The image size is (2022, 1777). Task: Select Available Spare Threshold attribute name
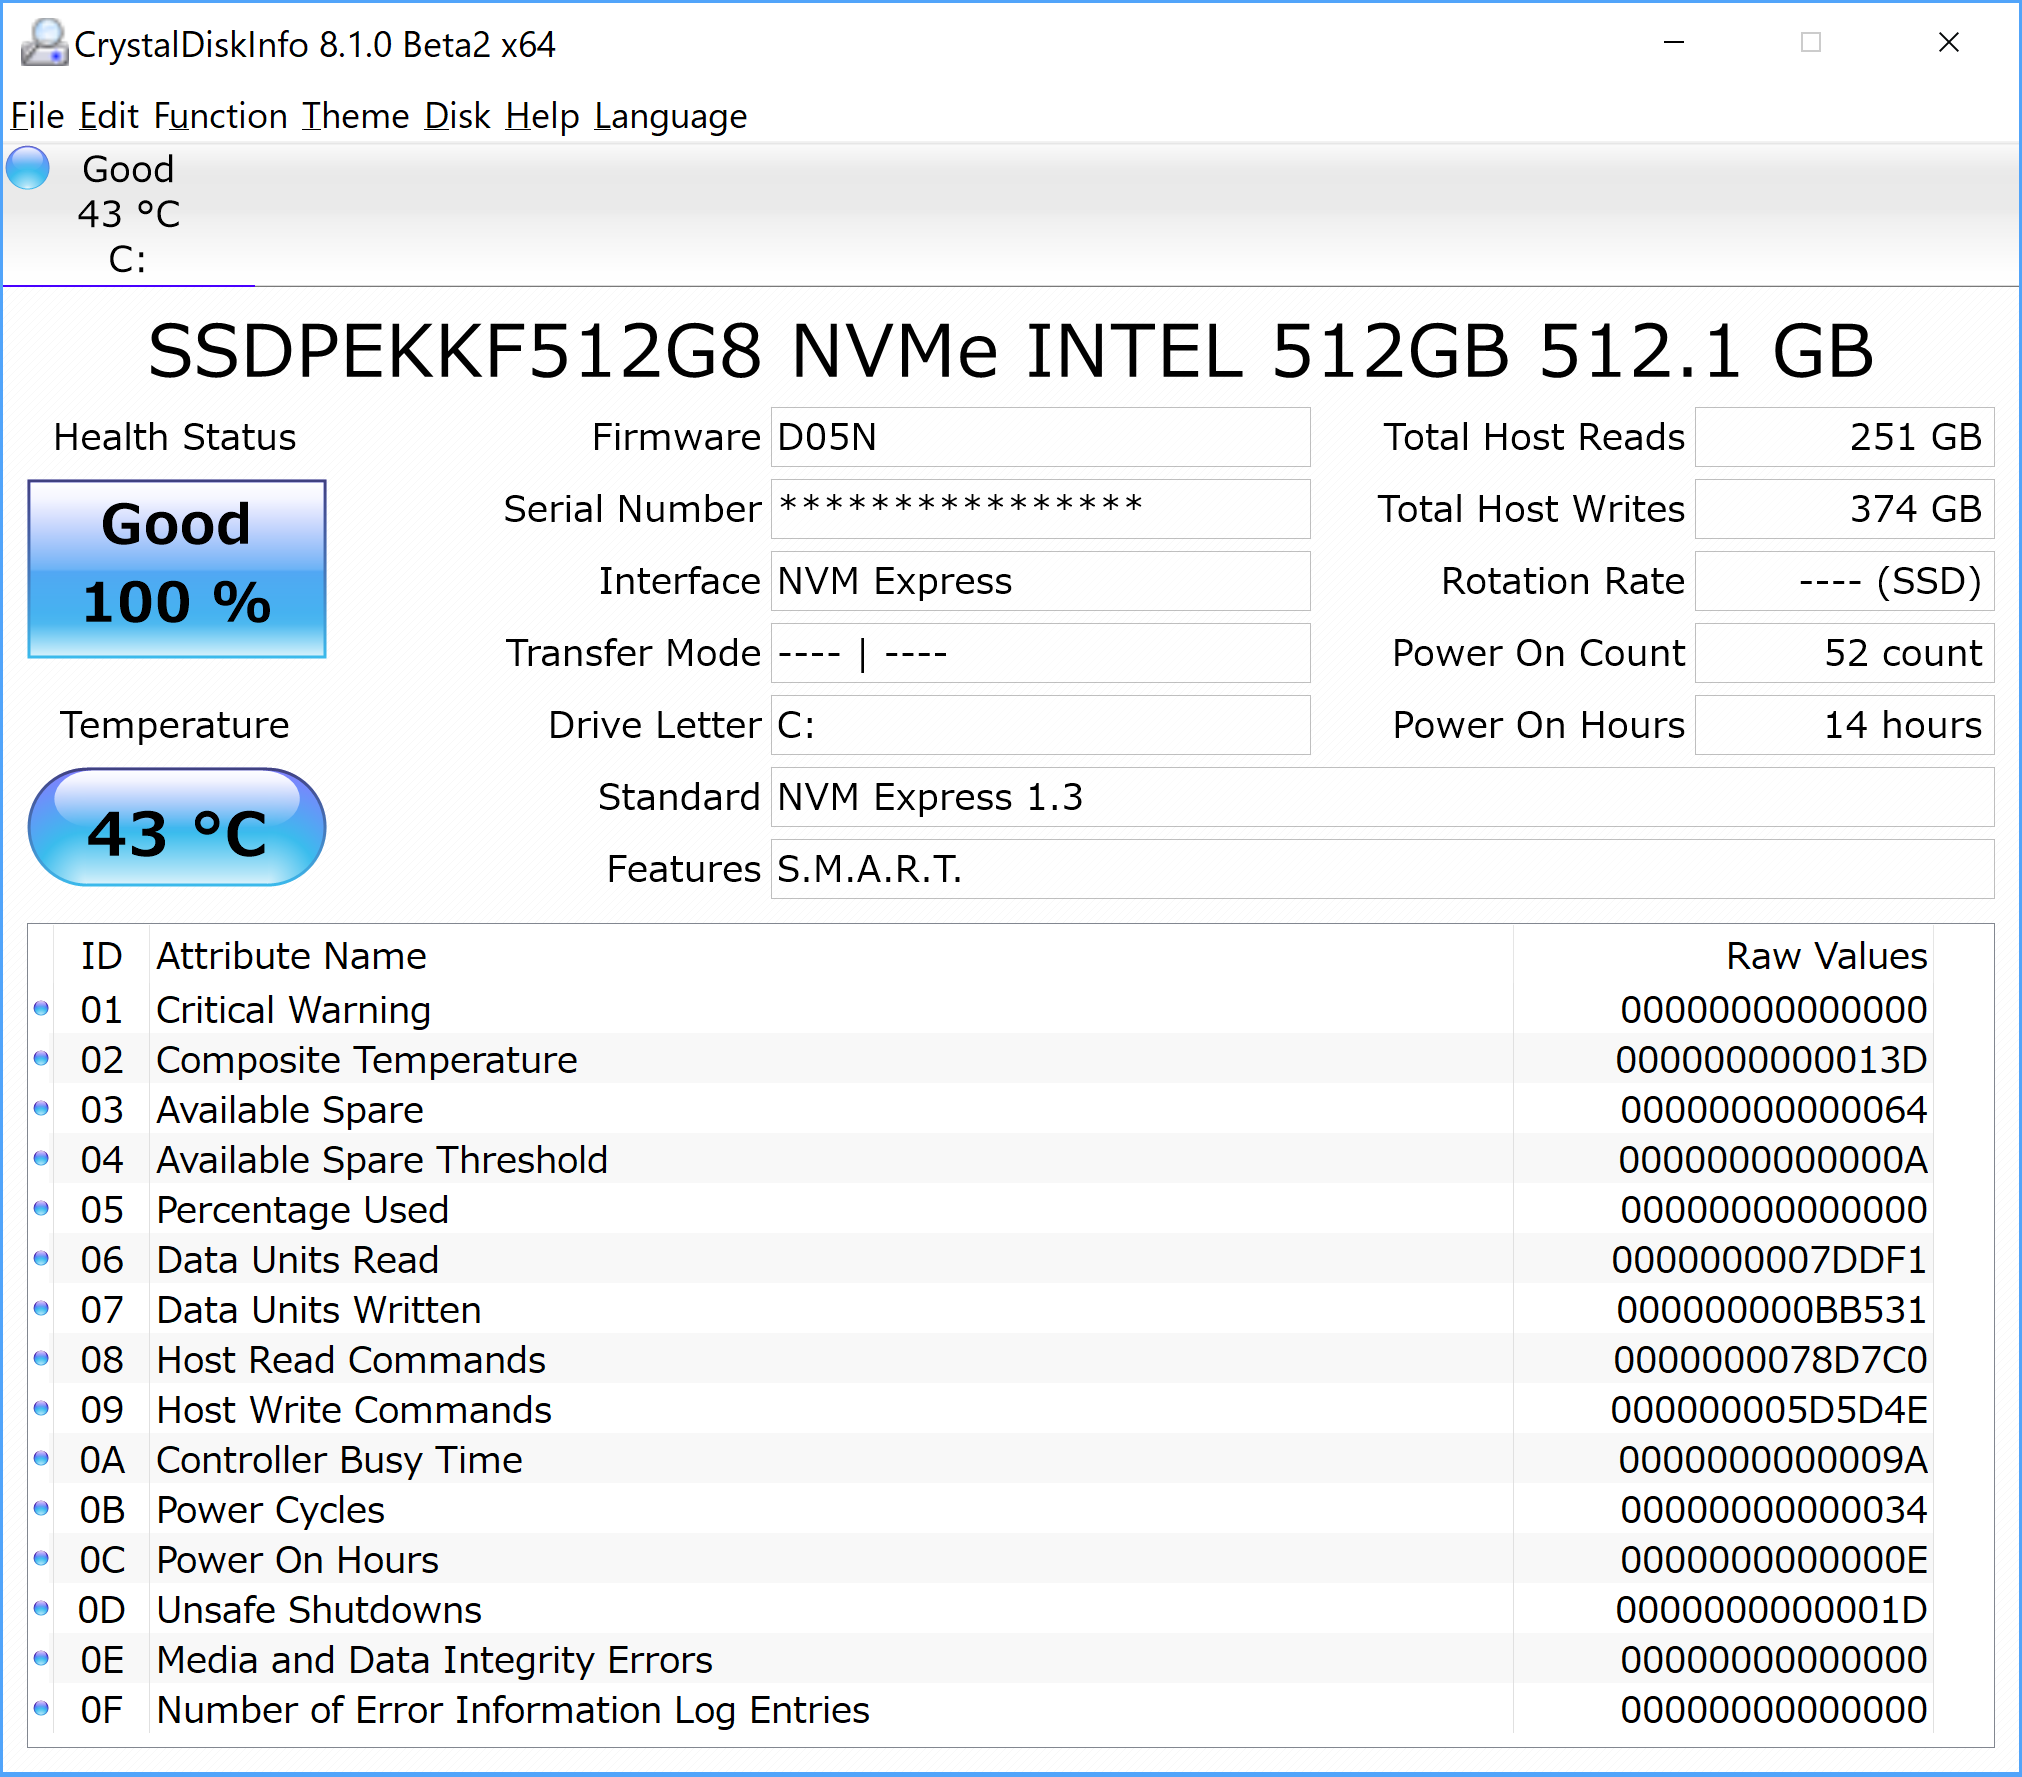click(x=382, y=1160)
